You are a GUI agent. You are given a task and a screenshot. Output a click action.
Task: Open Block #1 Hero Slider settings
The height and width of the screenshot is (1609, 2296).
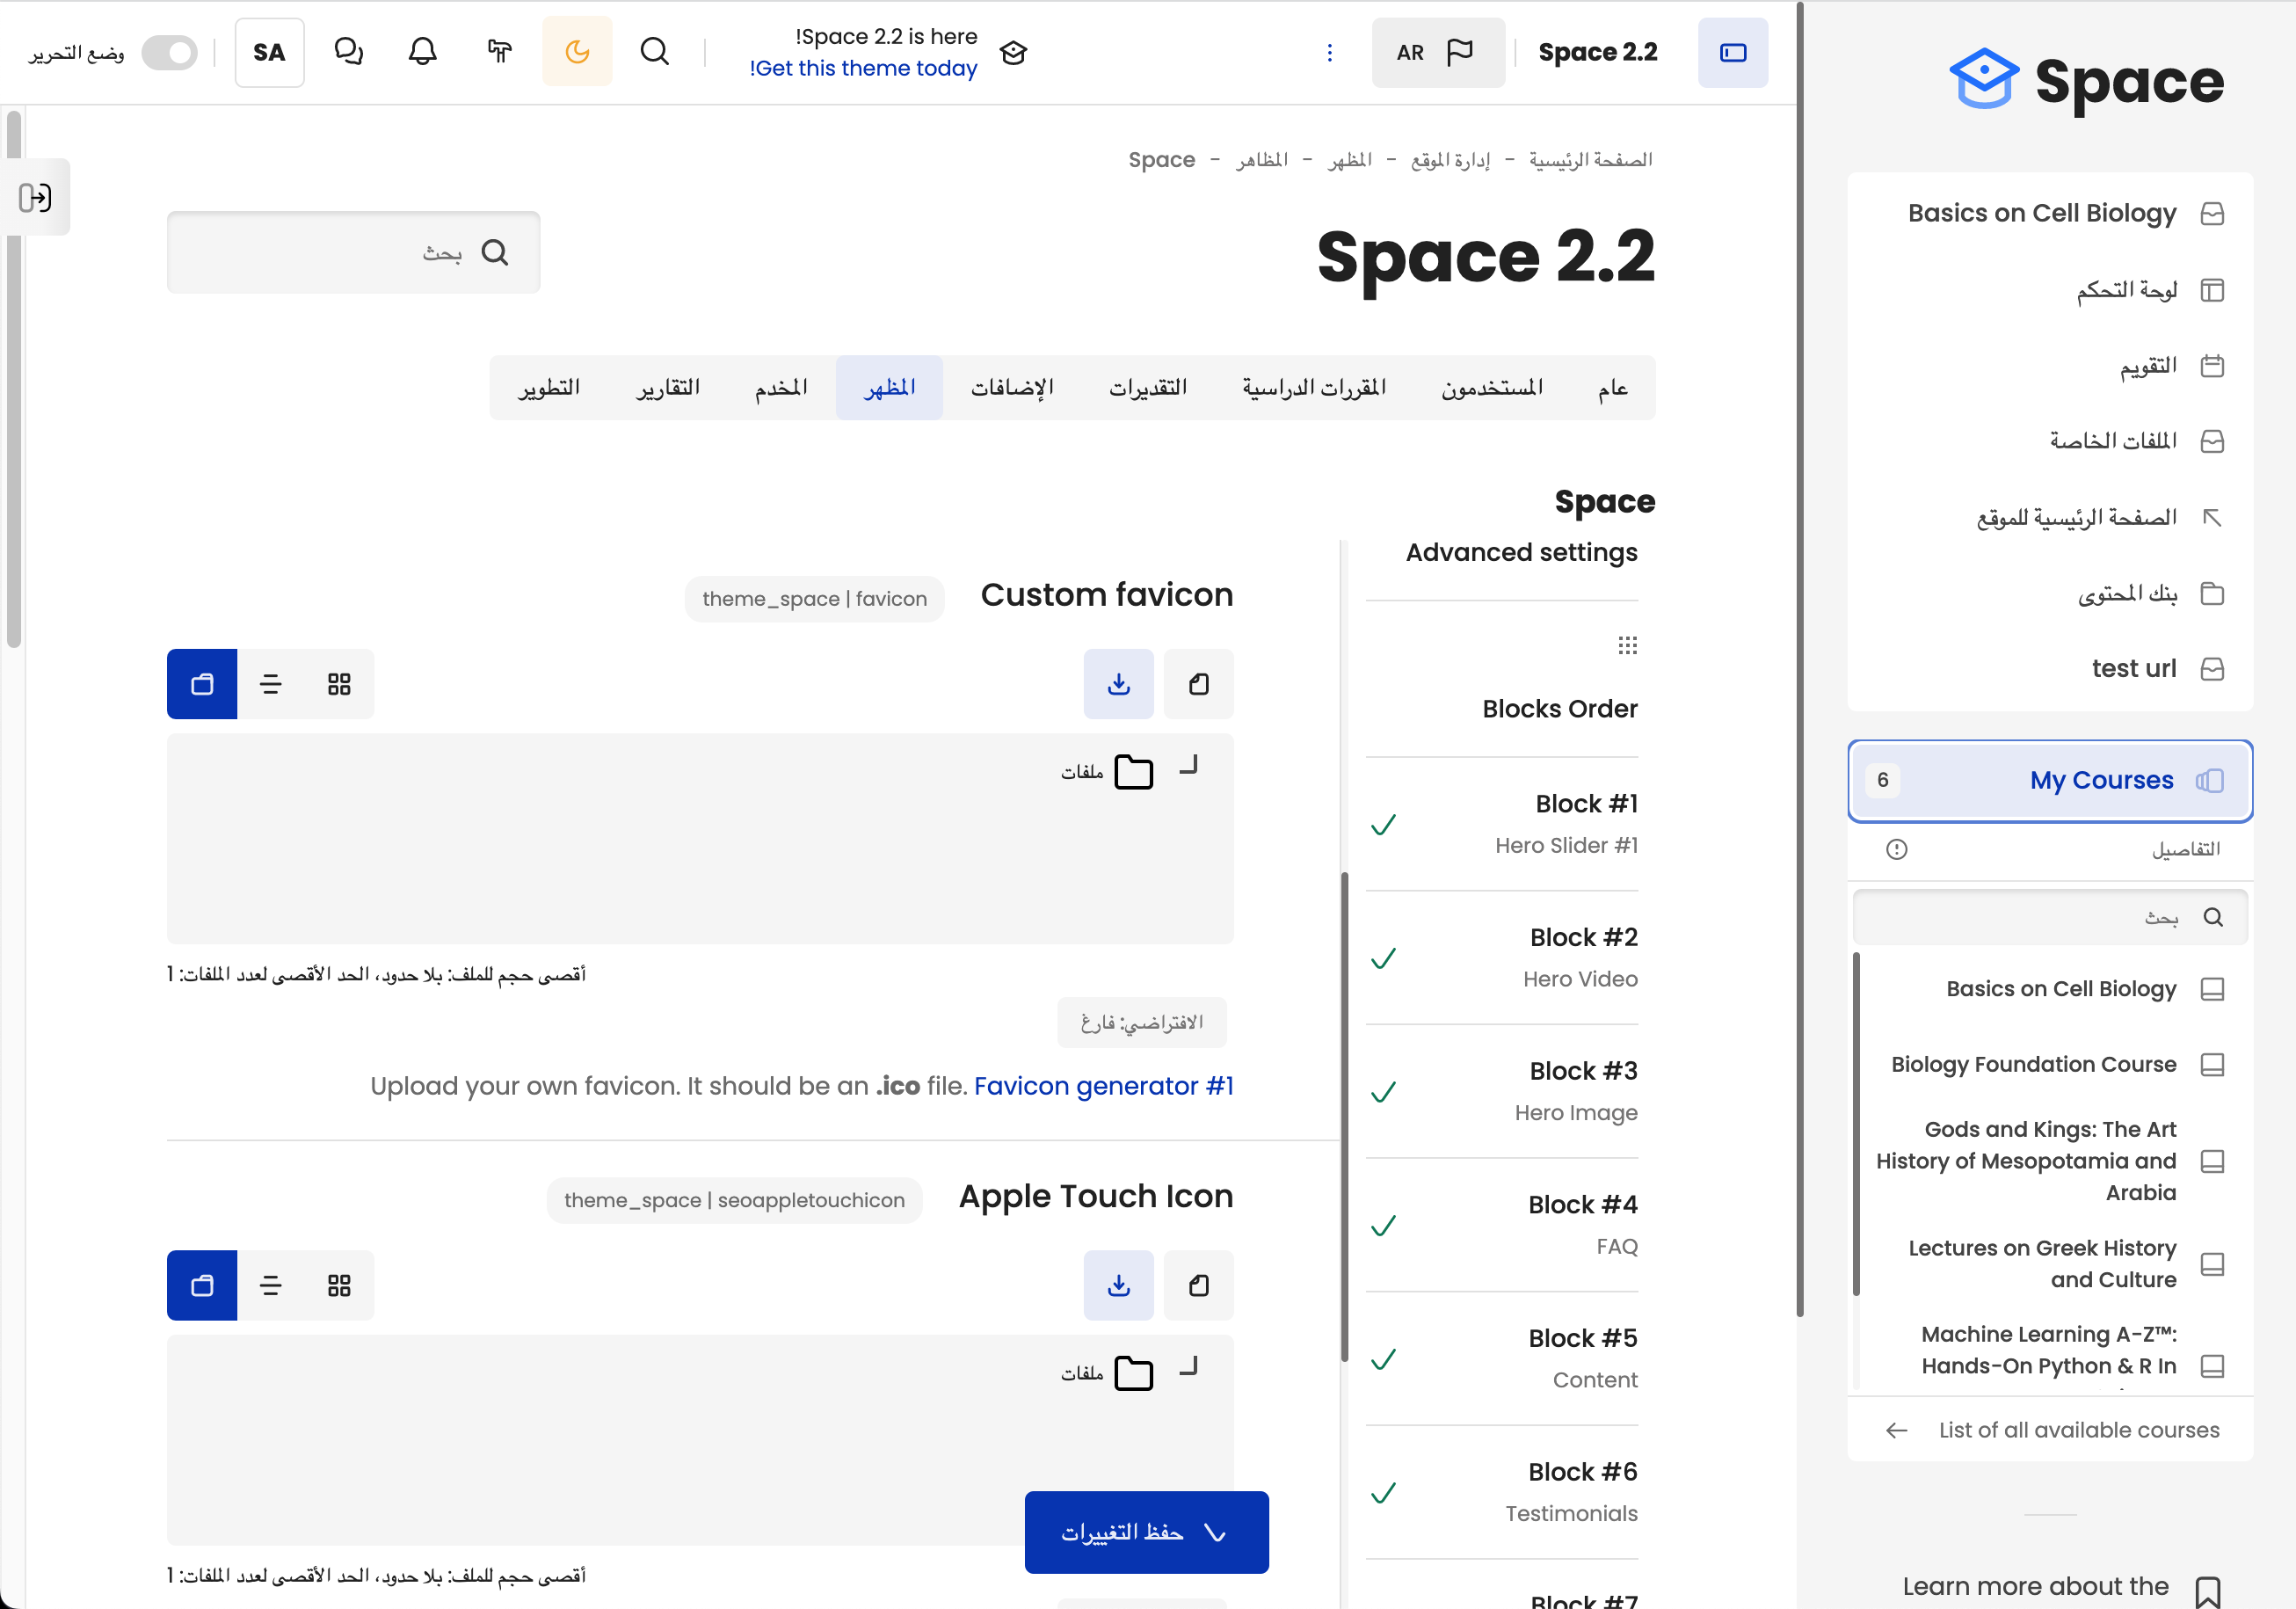pos(1502,824)
